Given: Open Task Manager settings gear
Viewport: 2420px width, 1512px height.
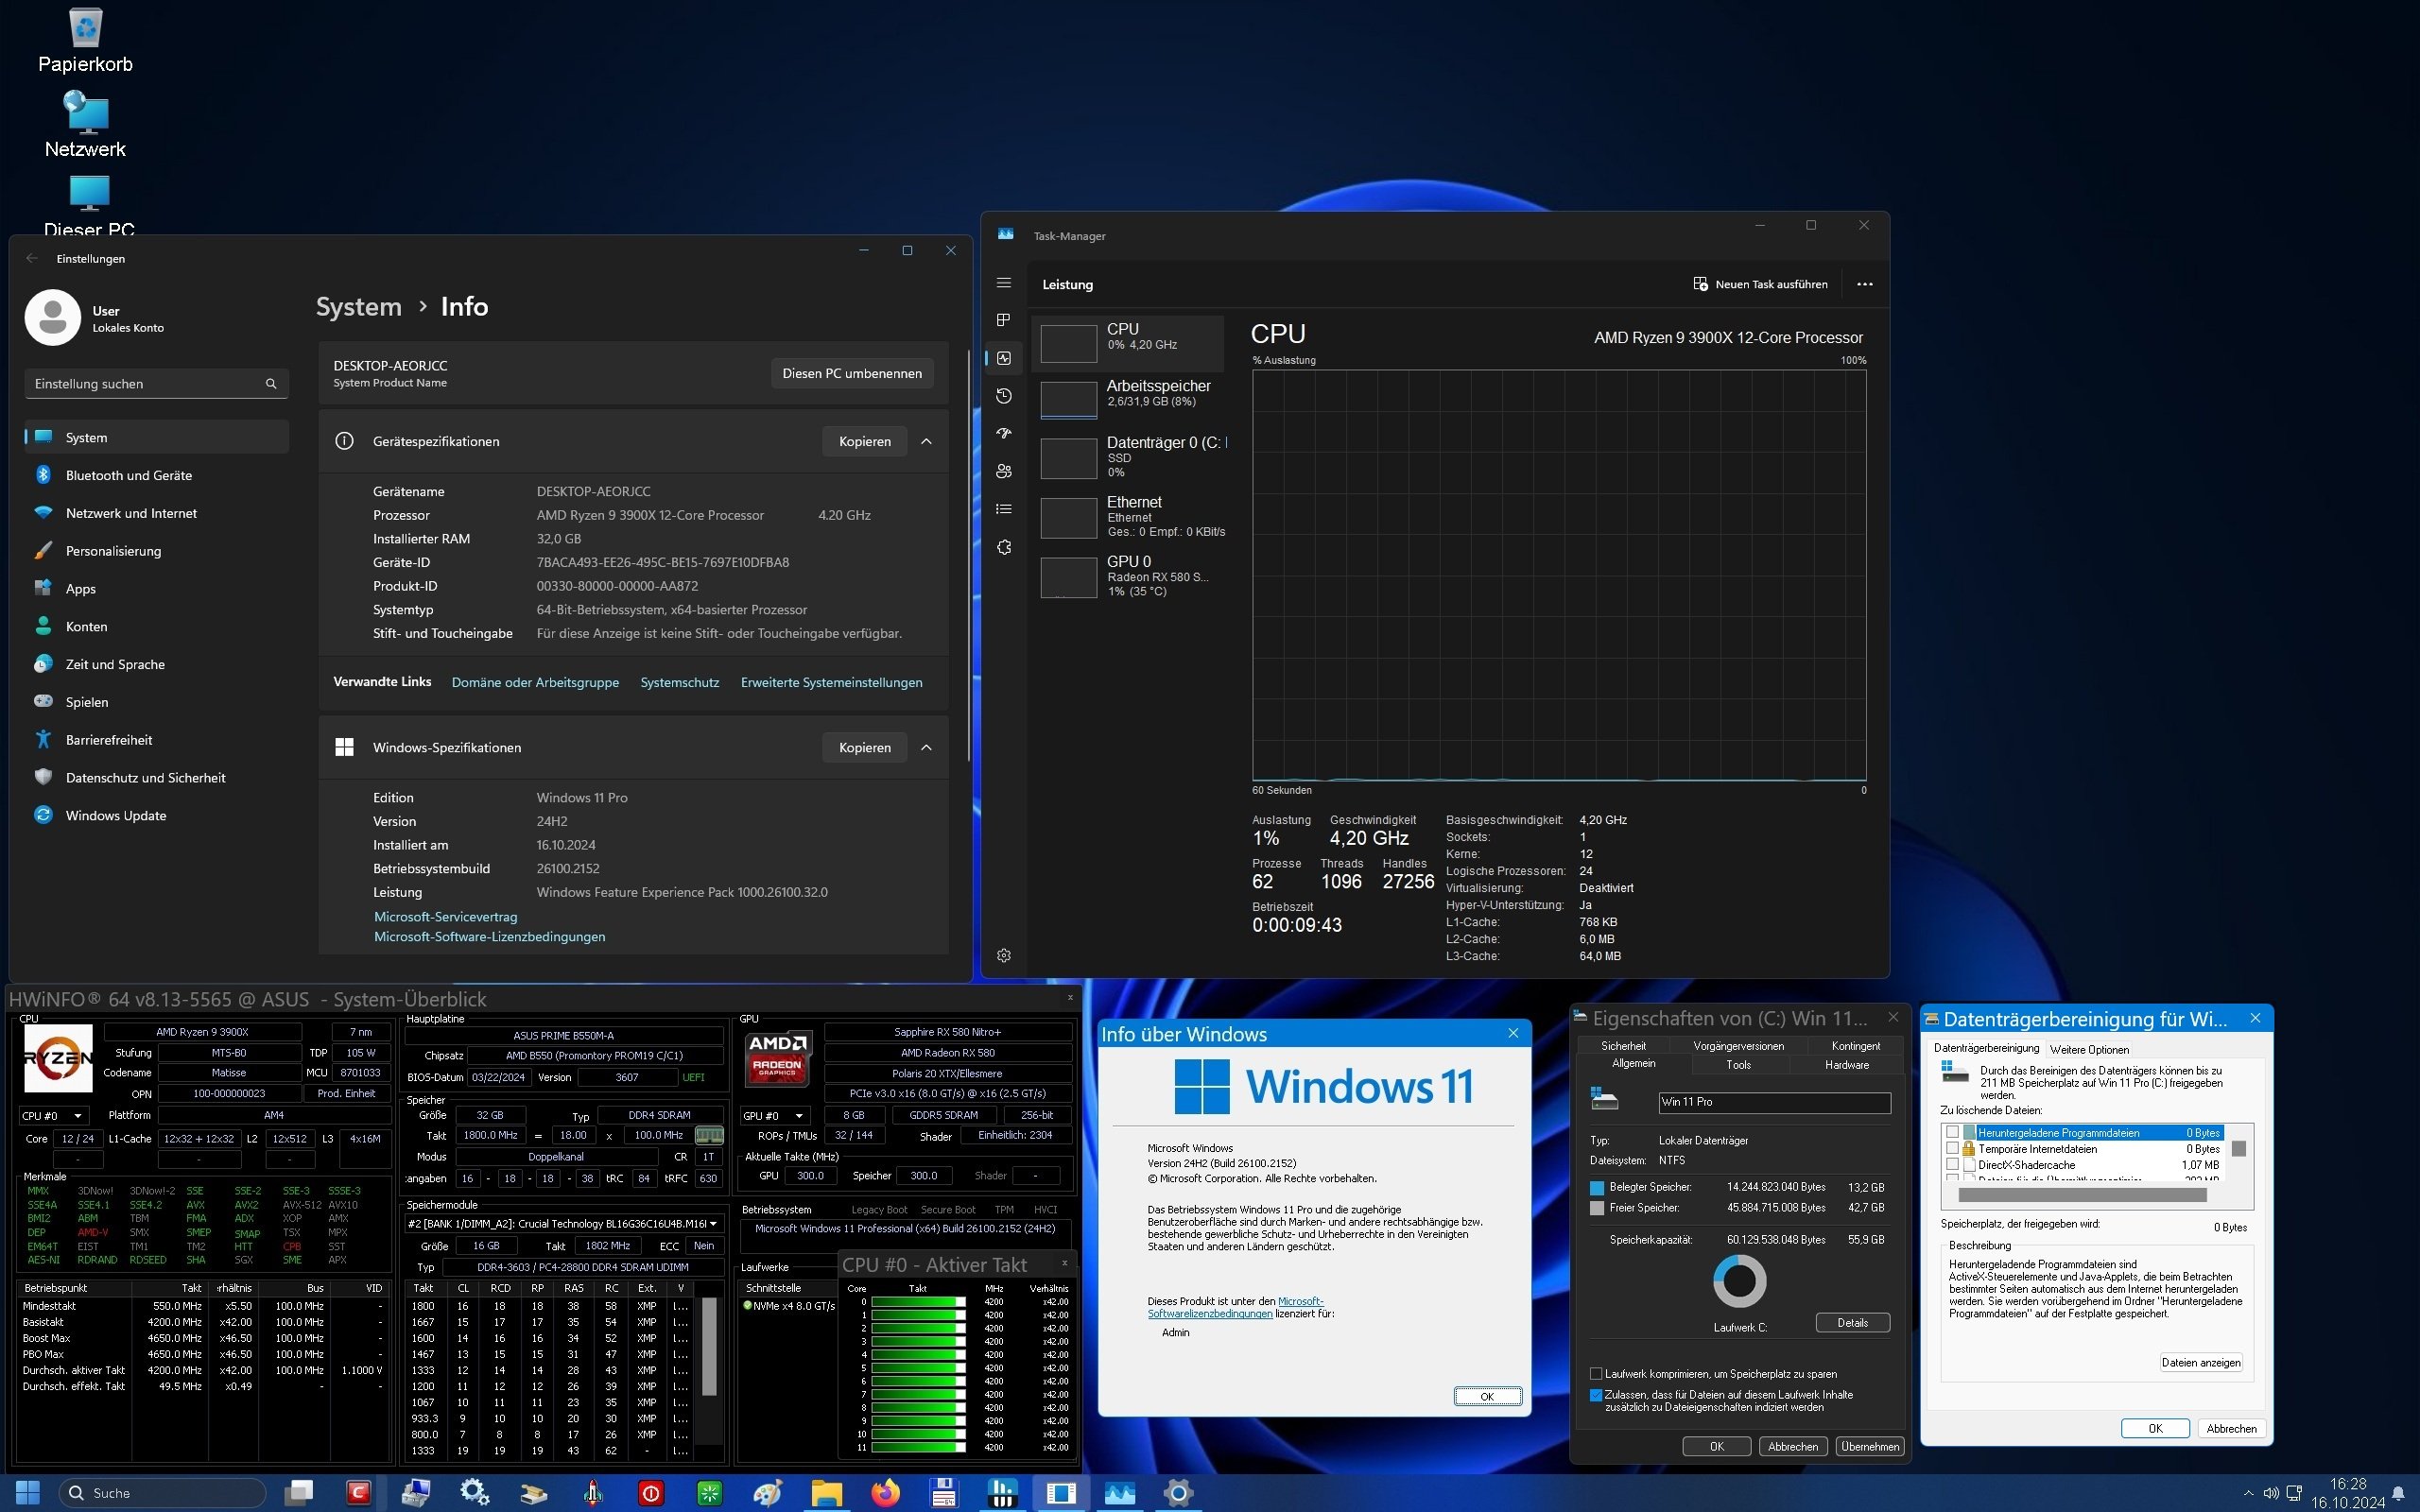Looking at the screenshot, I should tap(1004, 955).
